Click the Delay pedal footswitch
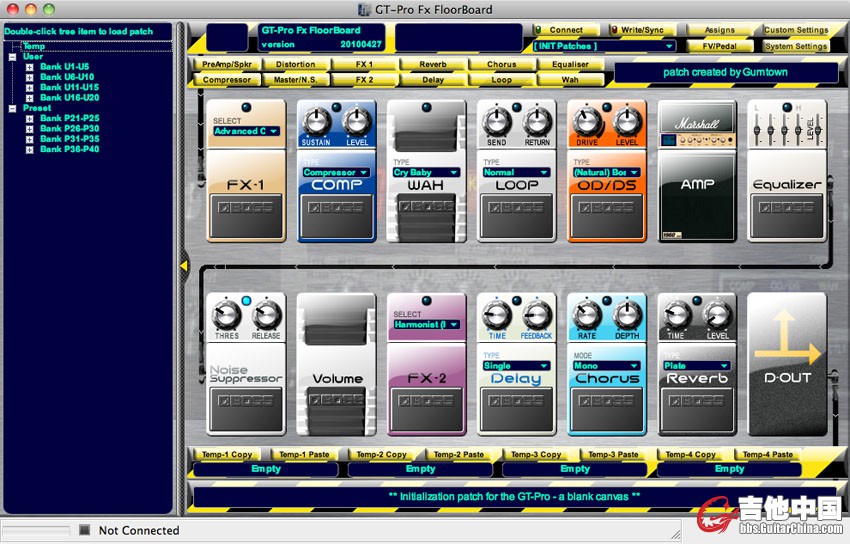850x544 pixels. (x=516, y=409)
